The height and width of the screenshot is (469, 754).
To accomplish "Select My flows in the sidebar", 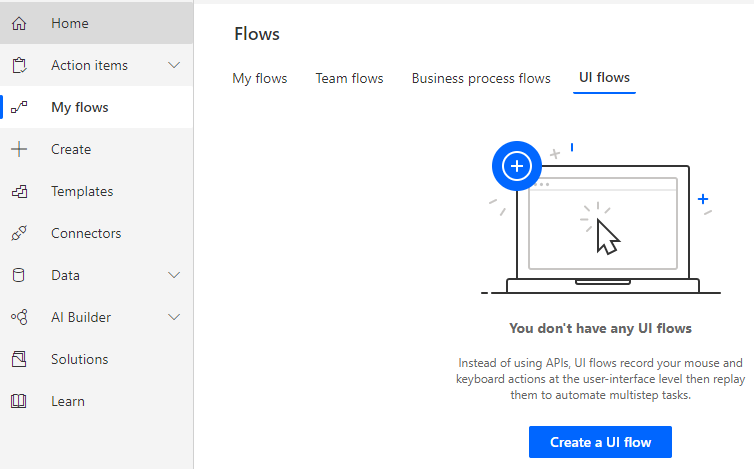I will 96,107.
